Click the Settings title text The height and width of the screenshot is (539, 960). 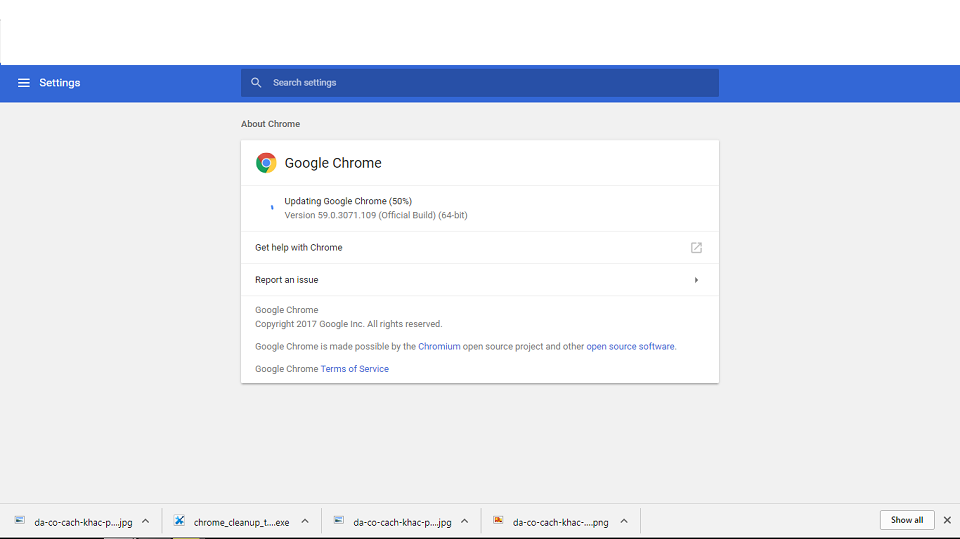pyautogui.click(x=59, y=83)
